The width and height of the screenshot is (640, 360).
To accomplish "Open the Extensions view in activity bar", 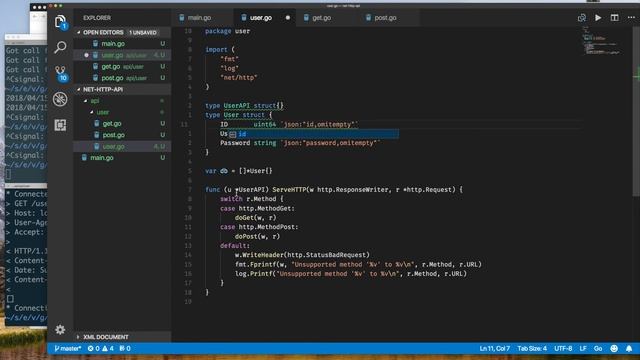I will 60,125.
